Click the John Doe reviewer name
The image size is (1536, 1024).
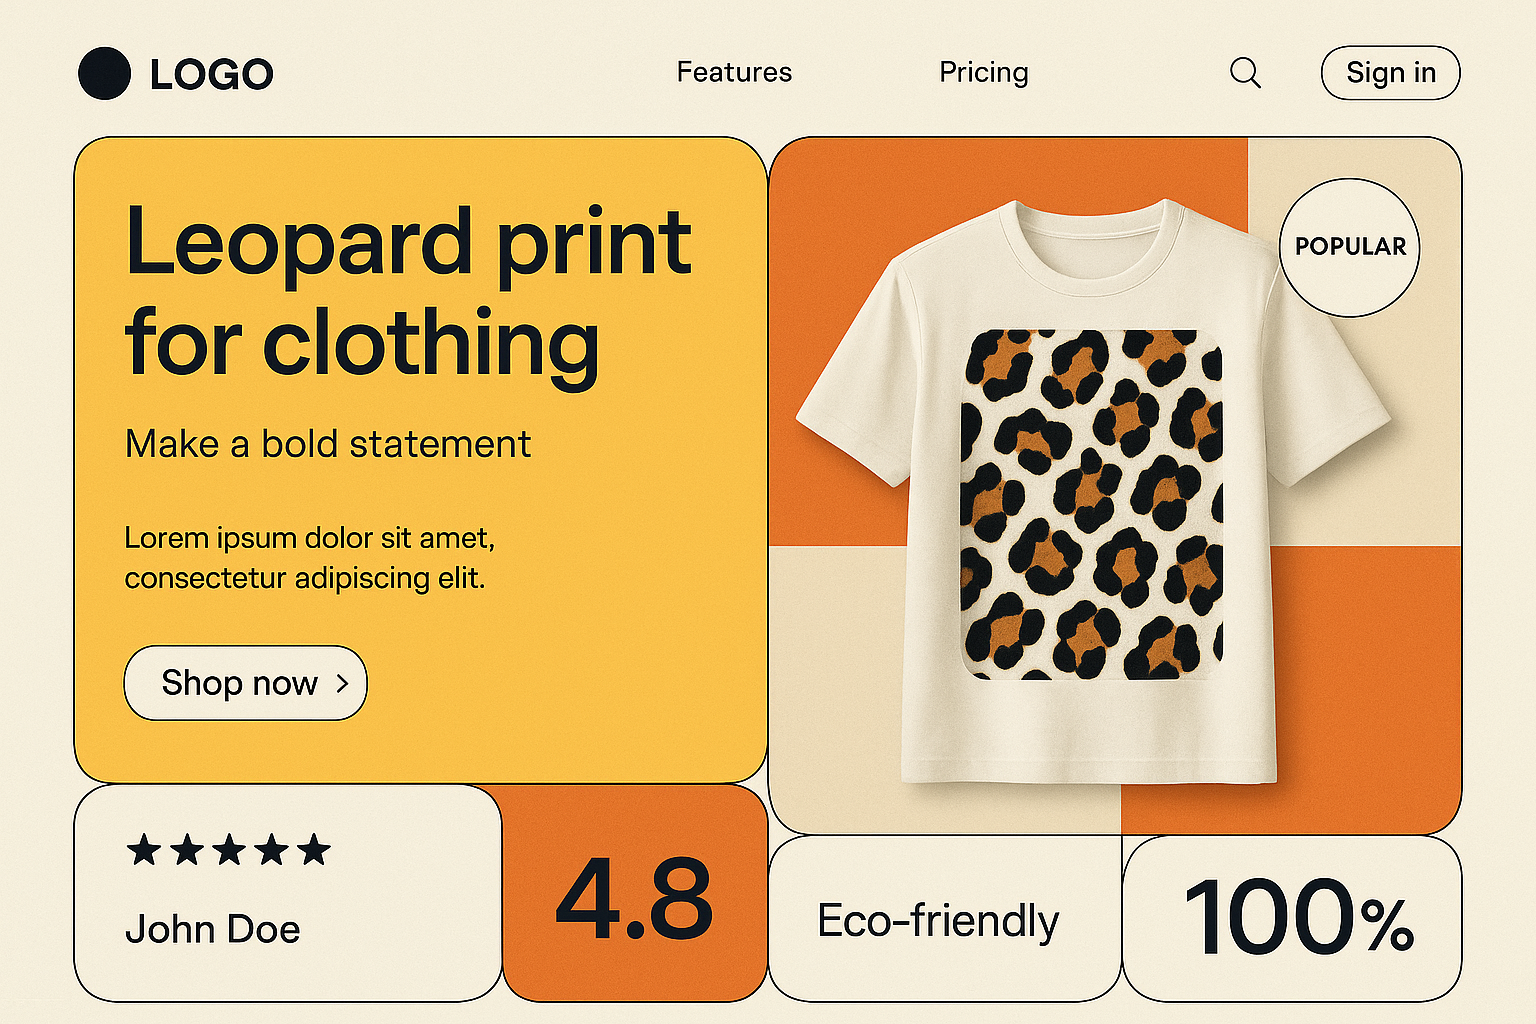pyautogui.click(x=212, y=929)
